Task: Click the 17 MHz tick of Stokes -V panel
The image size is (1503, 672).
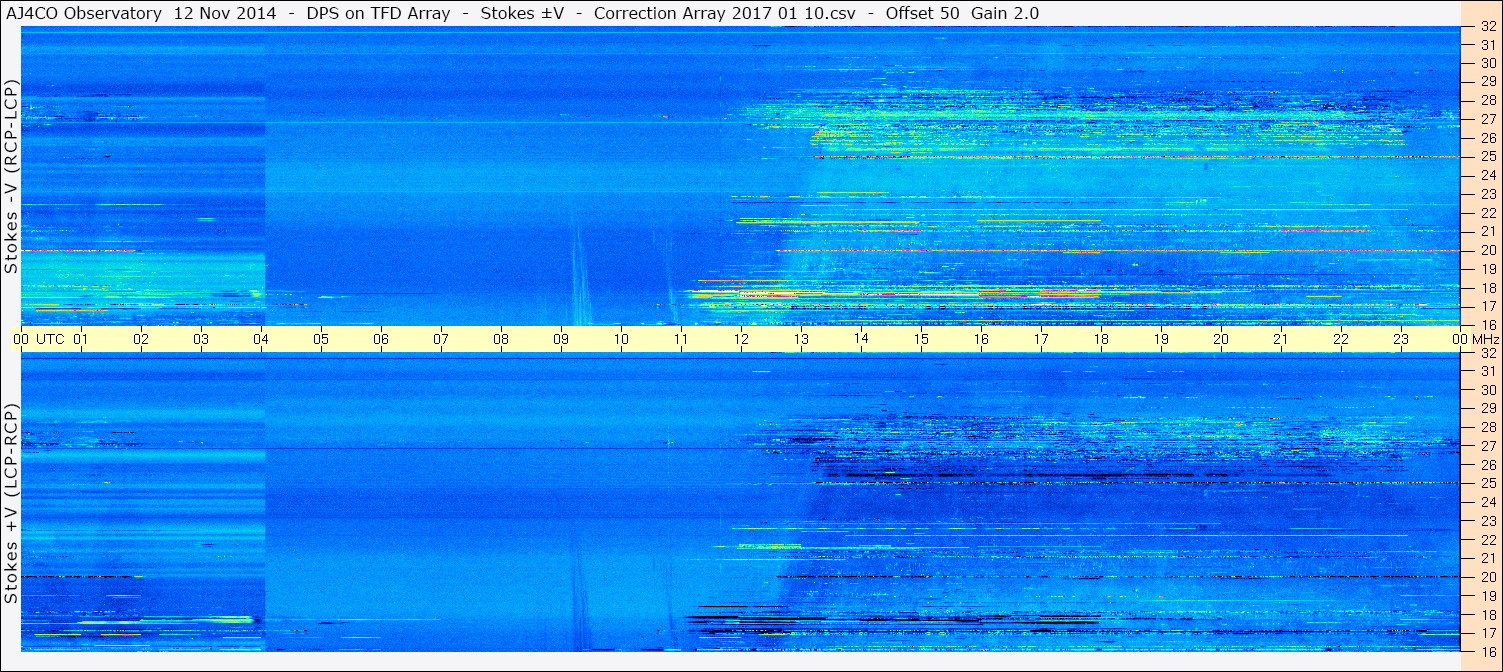Action: (x=1487, y=306)
